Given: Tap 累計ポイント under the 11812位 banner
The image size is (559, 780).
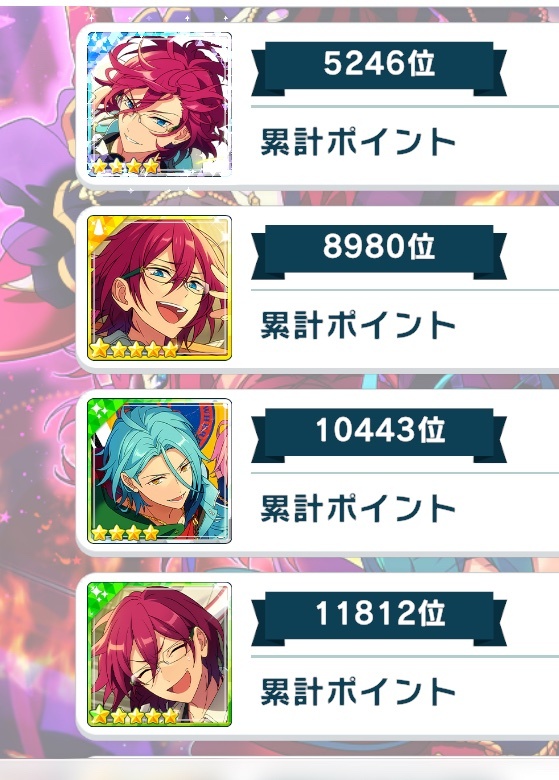Looking at the screenshot, I should pos(358,691).
